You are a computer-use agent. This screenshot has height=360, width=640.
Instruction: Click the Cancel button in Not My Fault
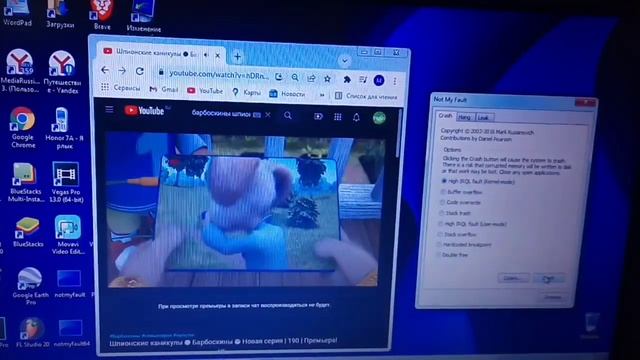(x=552, y=298)
